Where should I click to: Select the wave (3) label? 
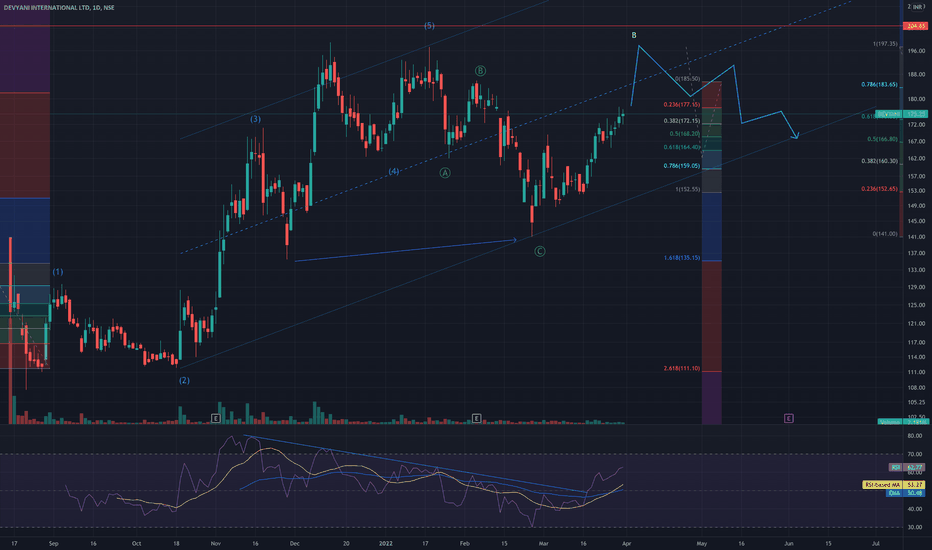click(255, 119)
